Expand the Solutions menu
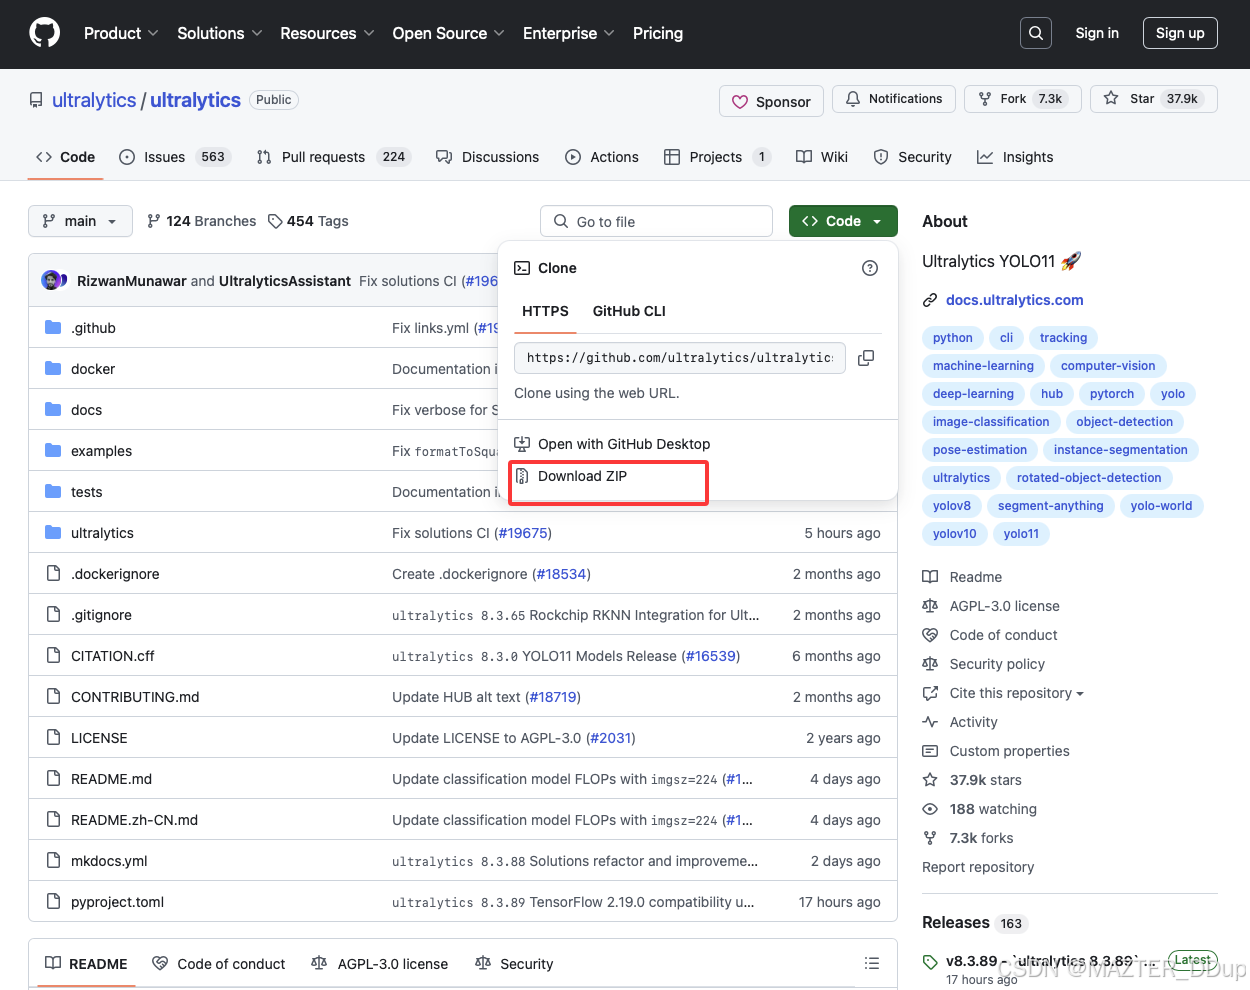 click(x=220, y=33)
